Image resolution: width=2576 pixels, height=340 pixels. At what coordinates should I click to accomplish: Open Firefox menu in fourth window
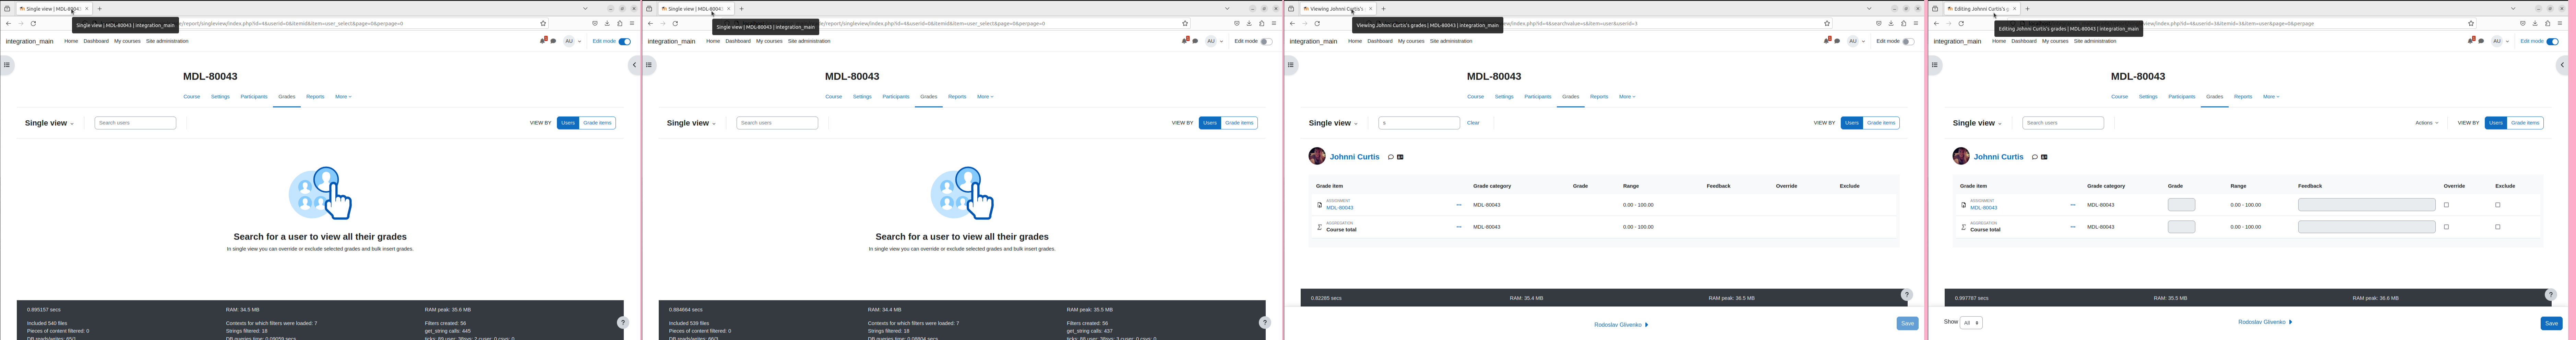click(2560, 23)
